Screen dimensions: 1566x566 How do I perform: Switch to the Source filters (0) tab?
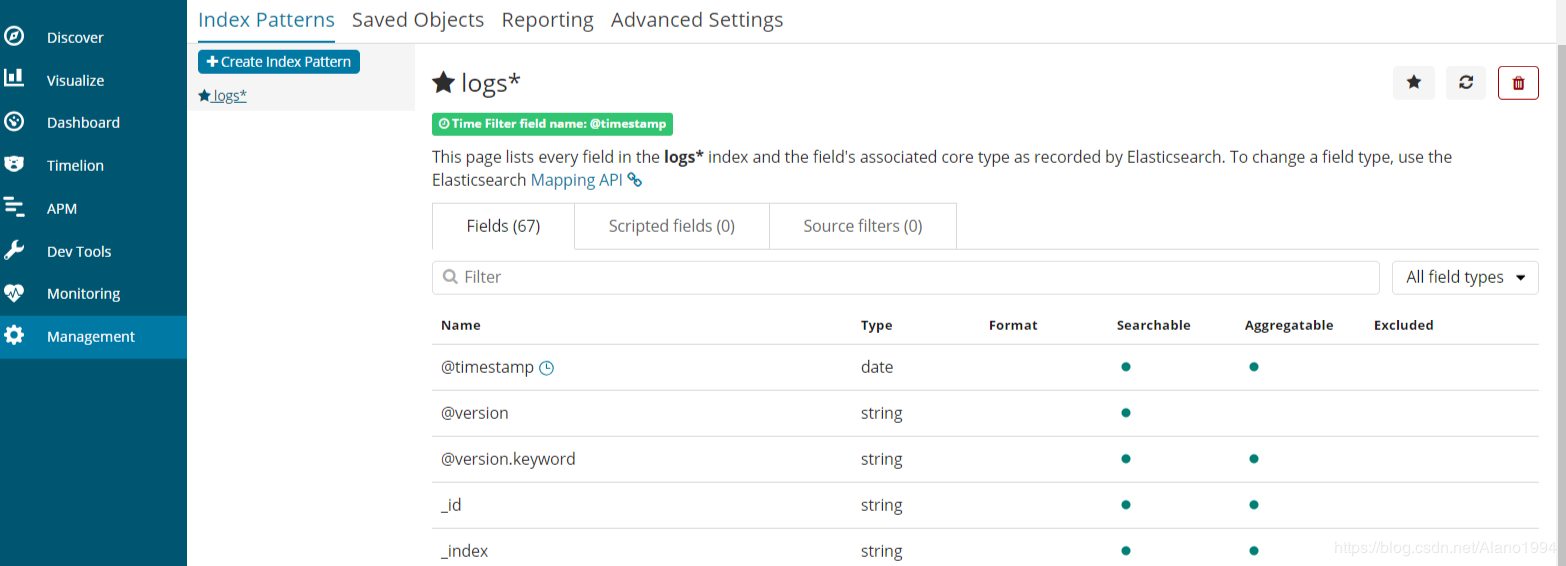[863, 226]
